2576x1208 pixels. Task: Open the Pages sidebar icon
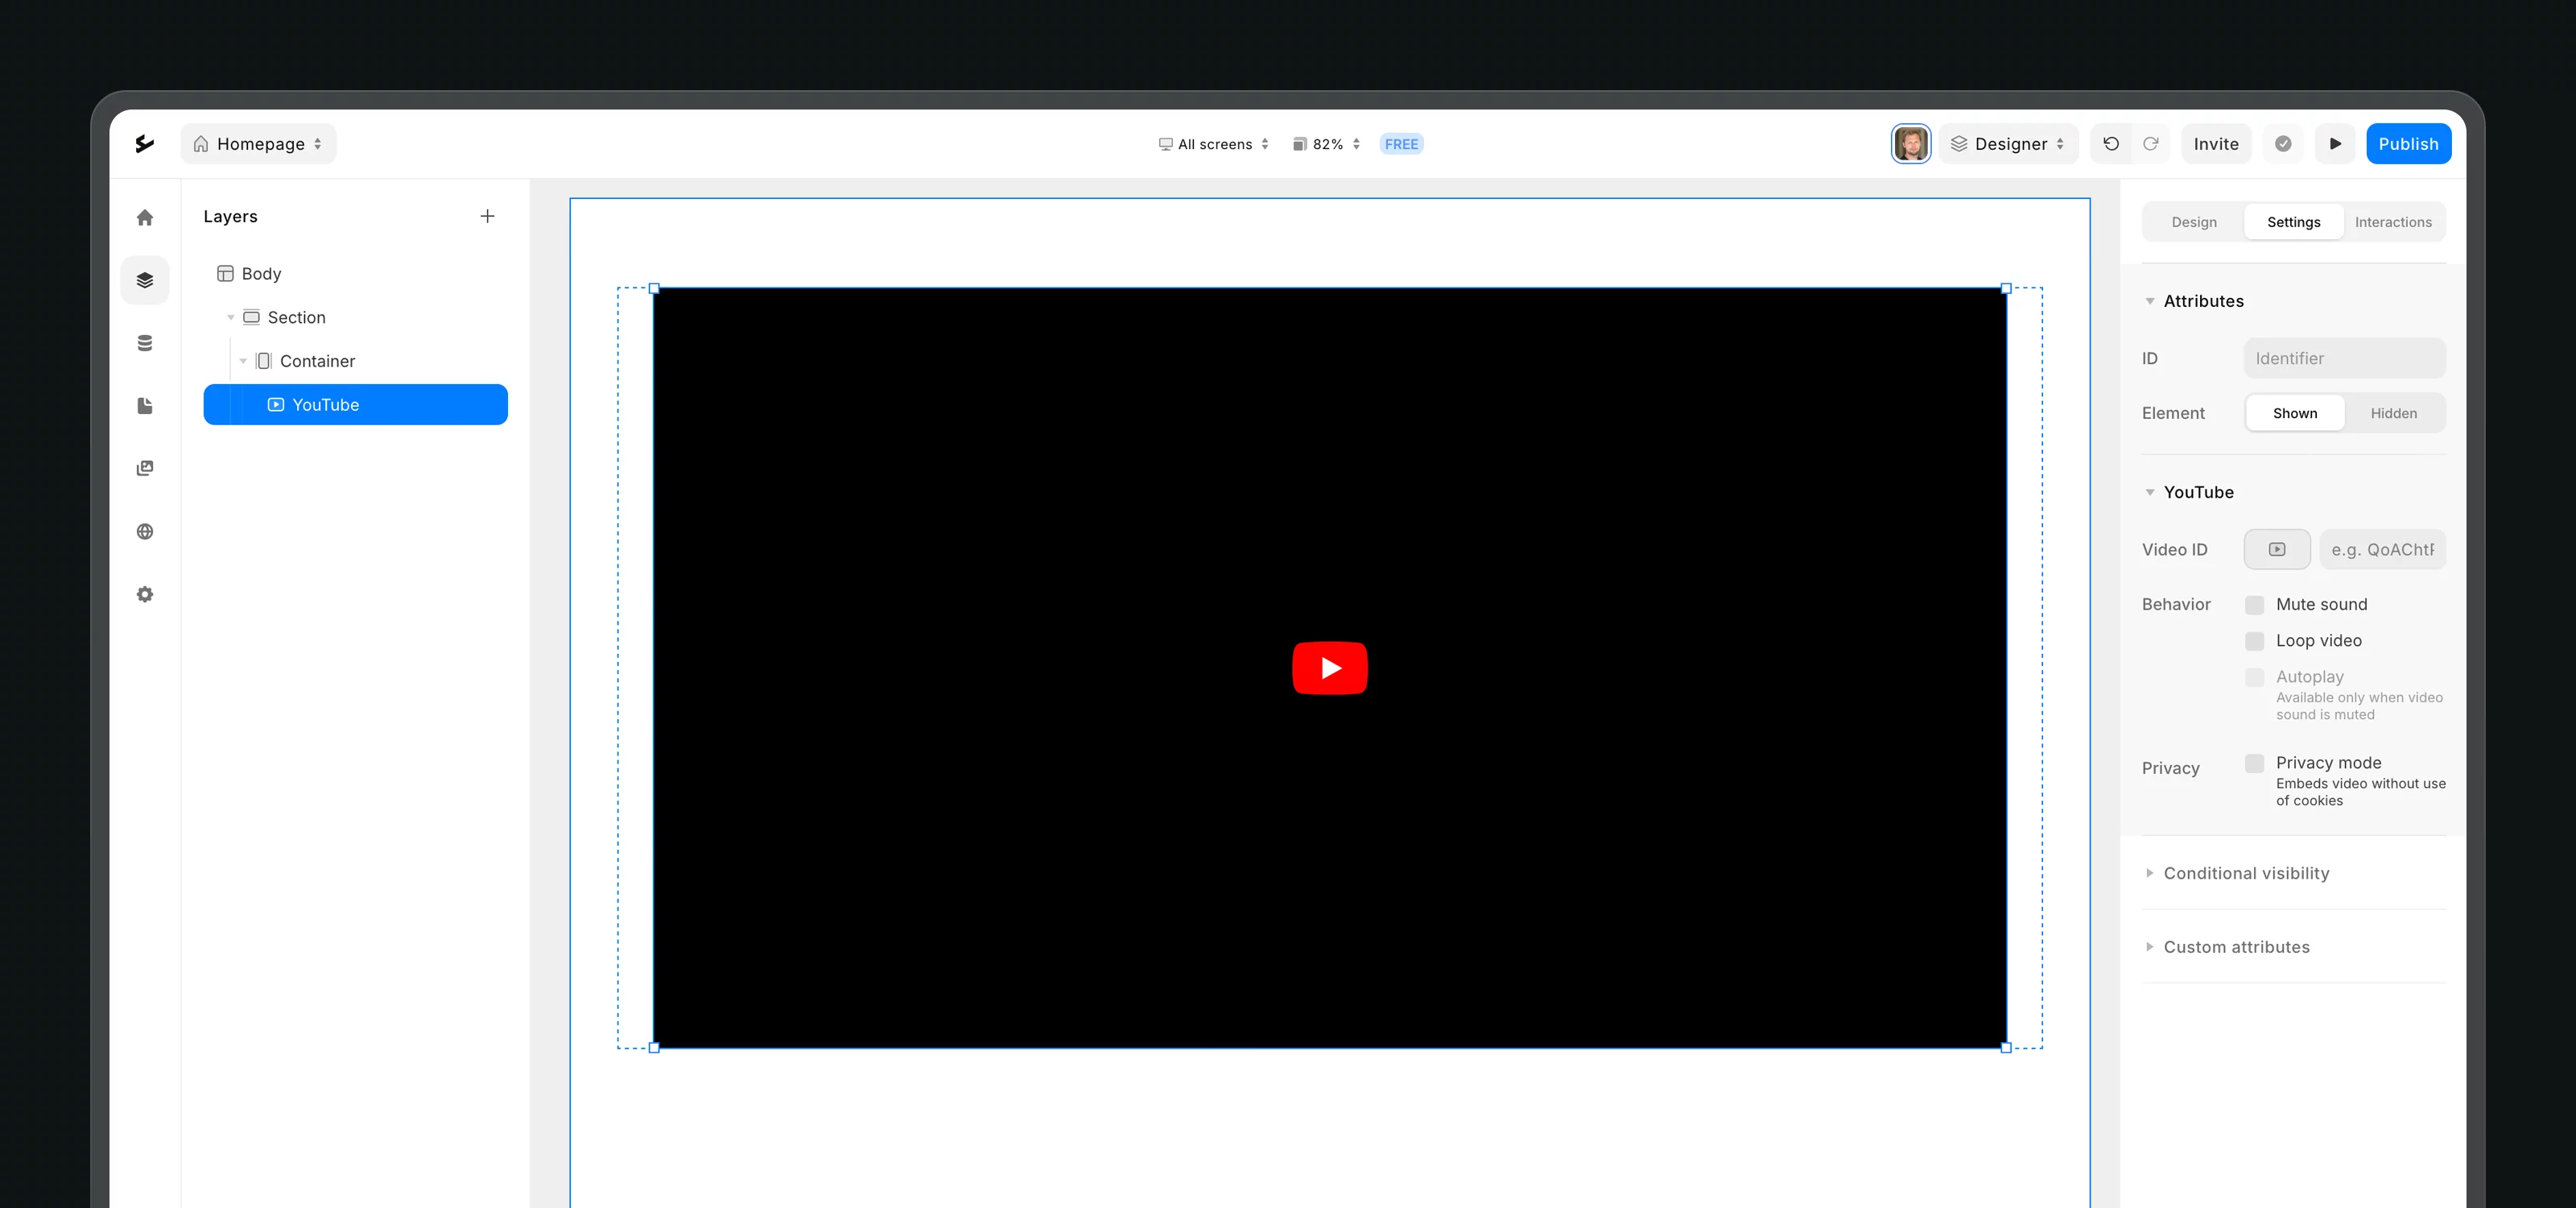145,406
